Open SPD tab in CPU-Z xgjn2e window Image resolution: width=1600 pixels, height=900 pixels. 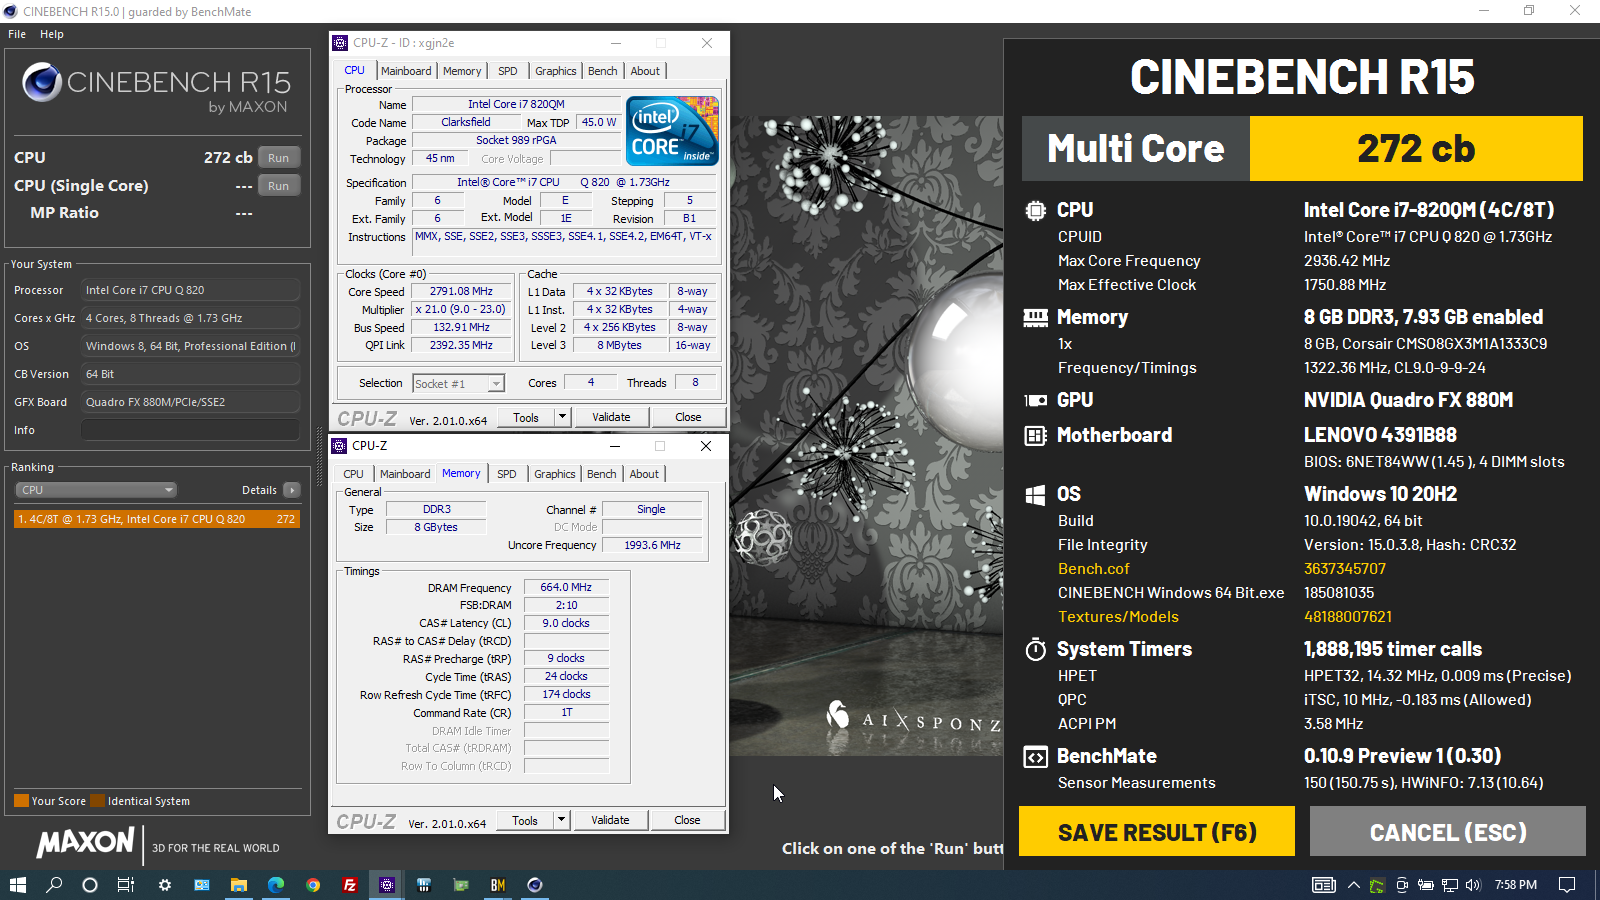[508, 71]
